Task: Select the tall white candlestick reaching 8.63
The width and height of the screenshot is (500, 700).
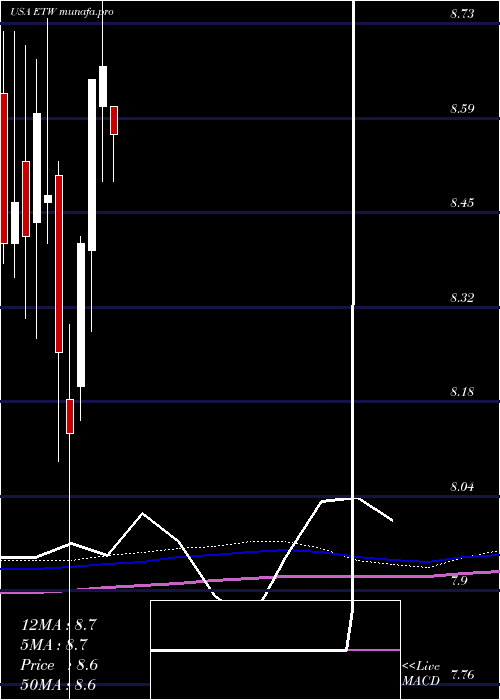Action: 92,165
